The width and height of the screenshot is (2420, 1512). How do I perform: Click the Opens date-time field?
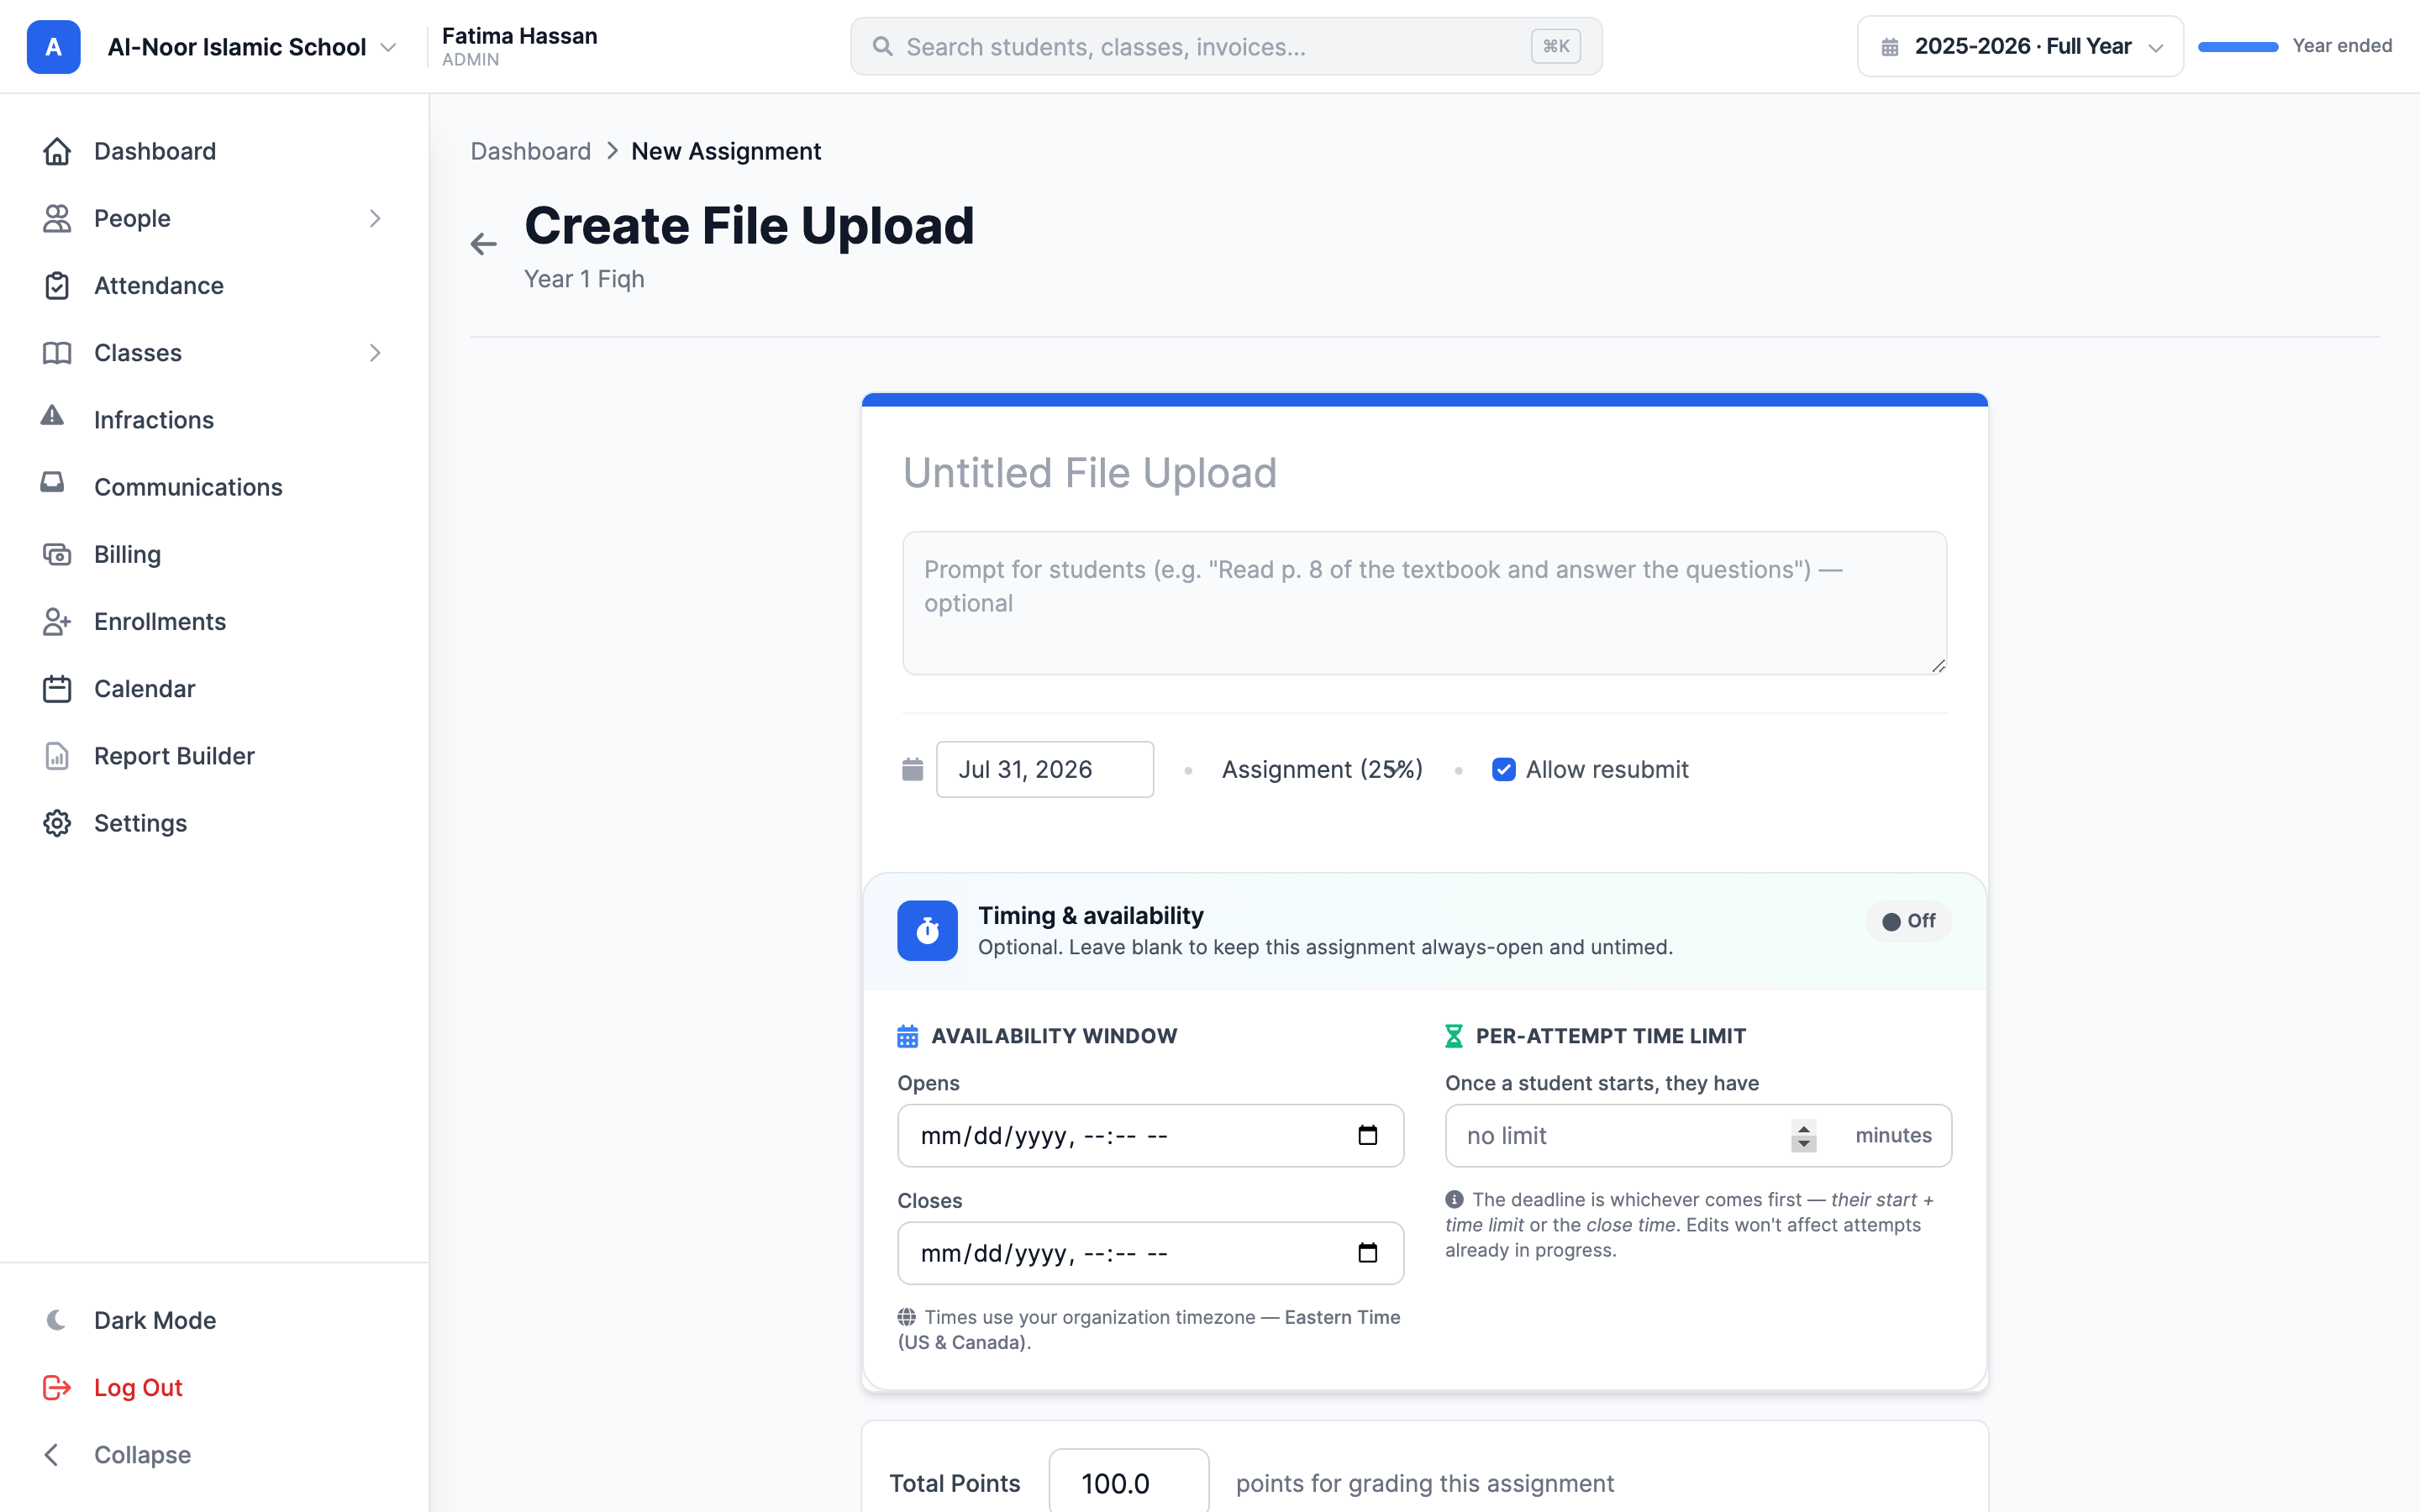[1150, 1135]
